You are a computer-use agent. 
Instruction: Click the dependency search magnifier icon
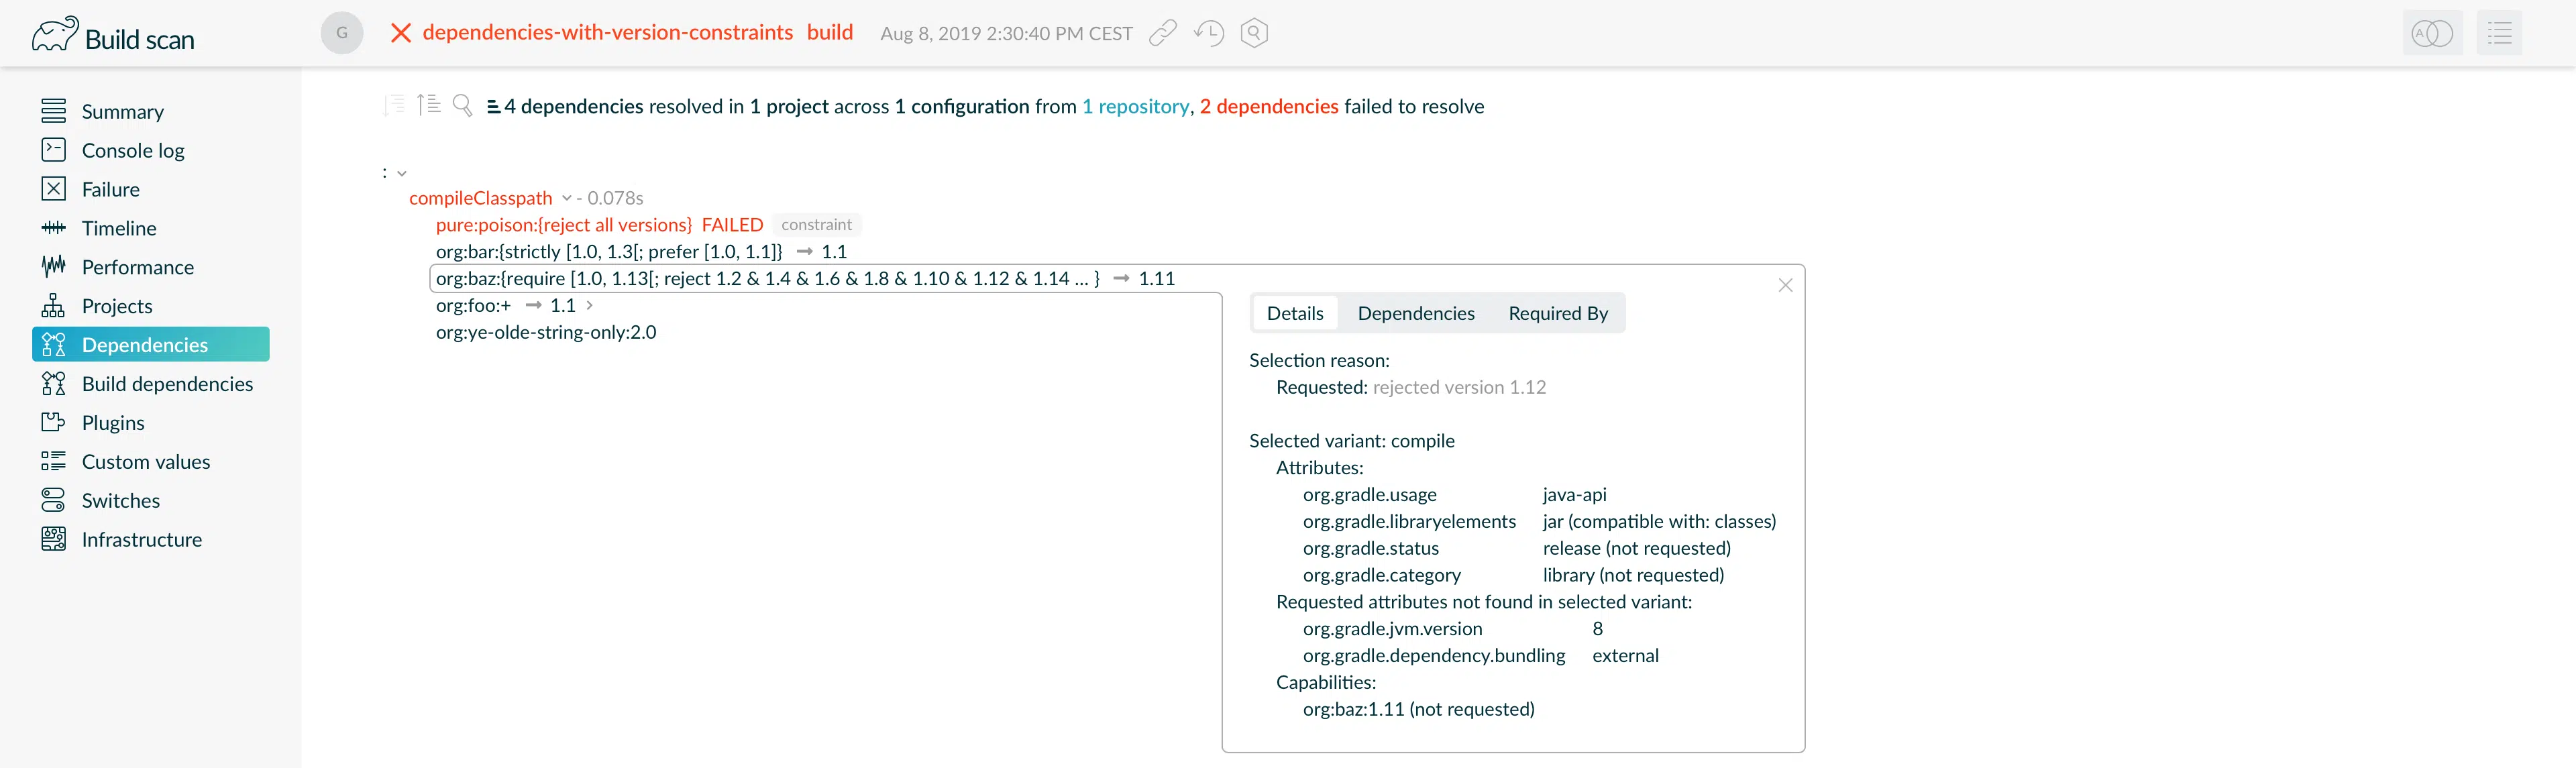tap(462, 105)
